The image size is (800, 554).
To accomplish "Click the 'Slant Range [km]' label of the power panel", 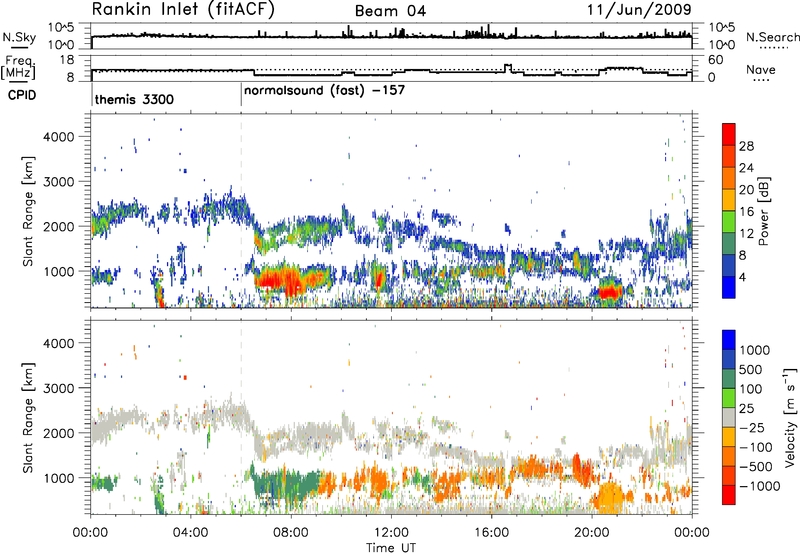I will pyautogui.click(x=28, y=211).
